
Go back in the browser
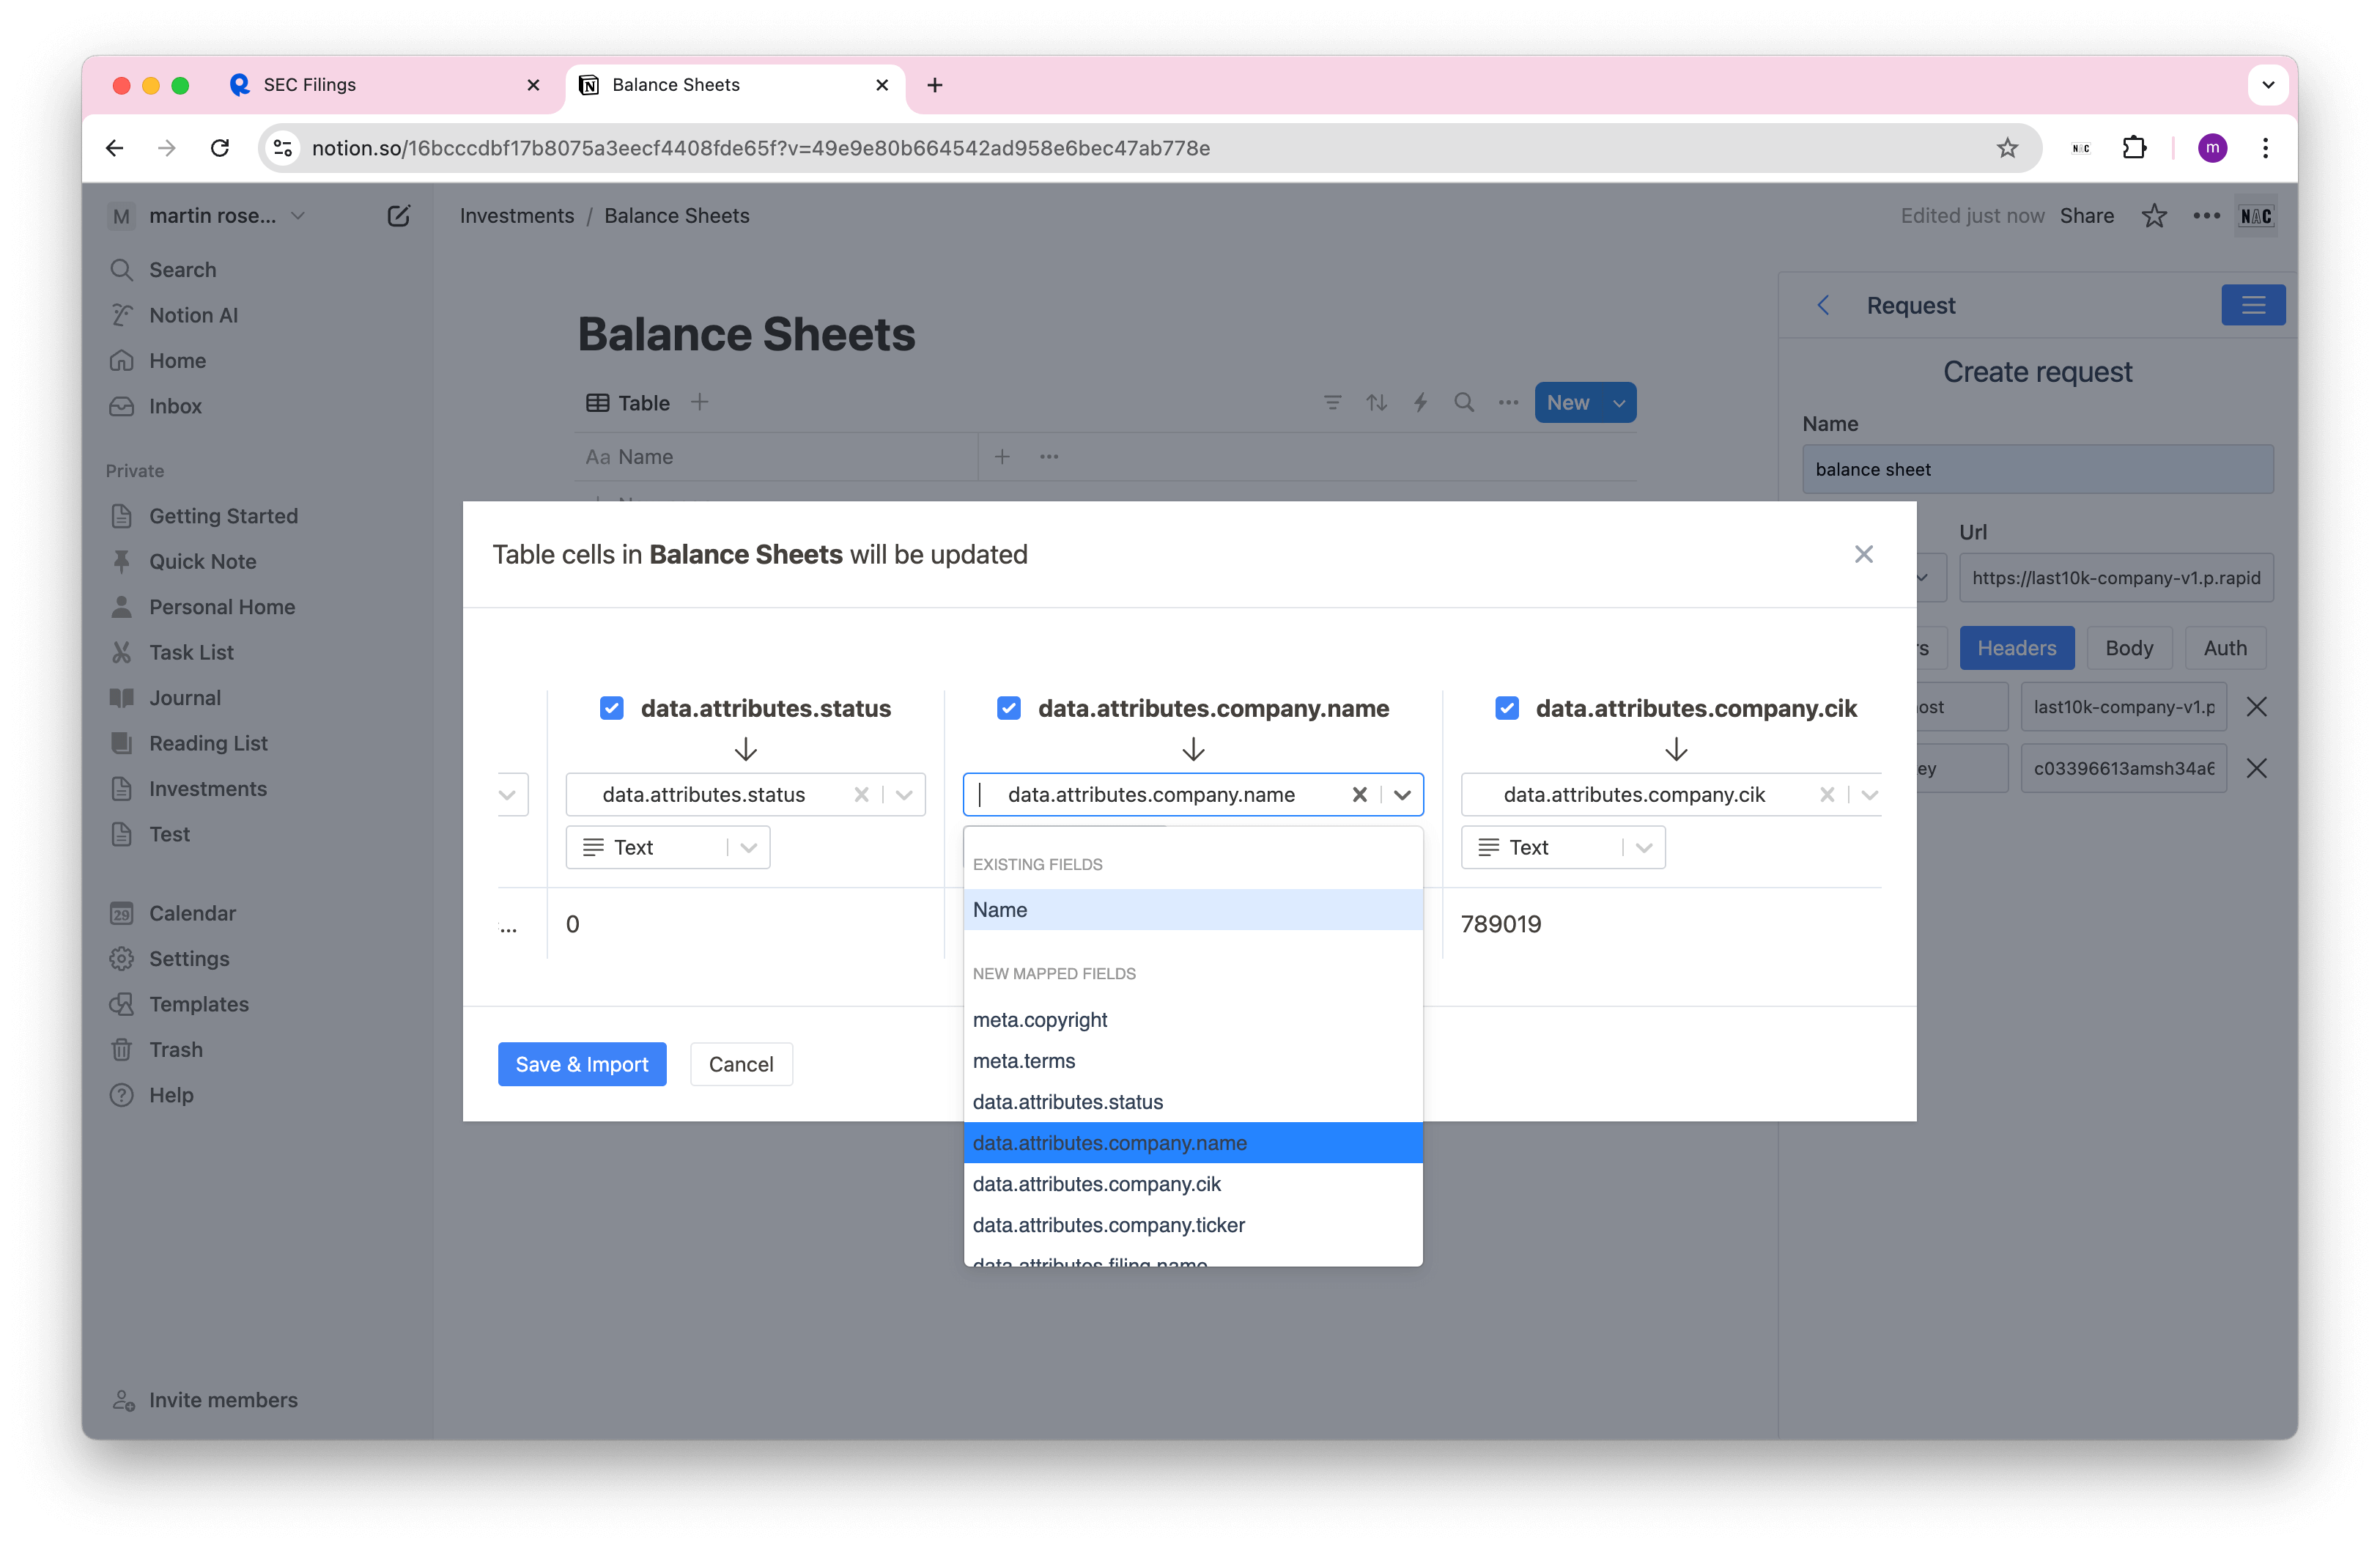point(115,148)
